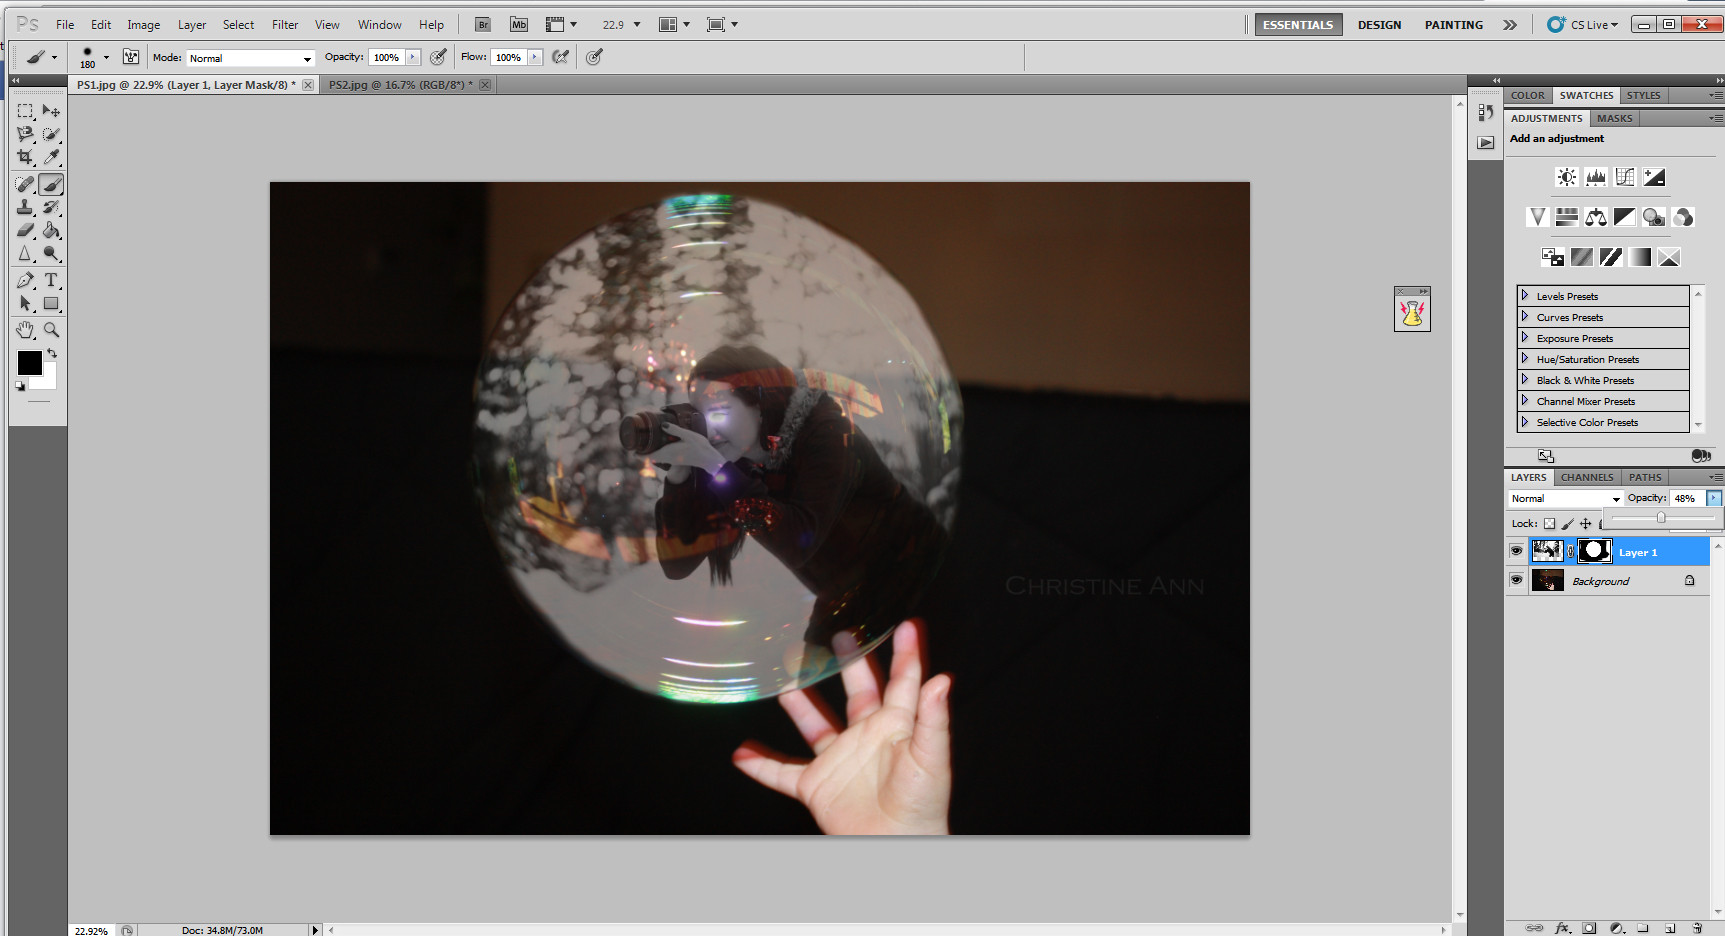Switch to the PS2.jpg document tab
The width and height of the screenshot is (1725, 936).
(x=400, y=85)
